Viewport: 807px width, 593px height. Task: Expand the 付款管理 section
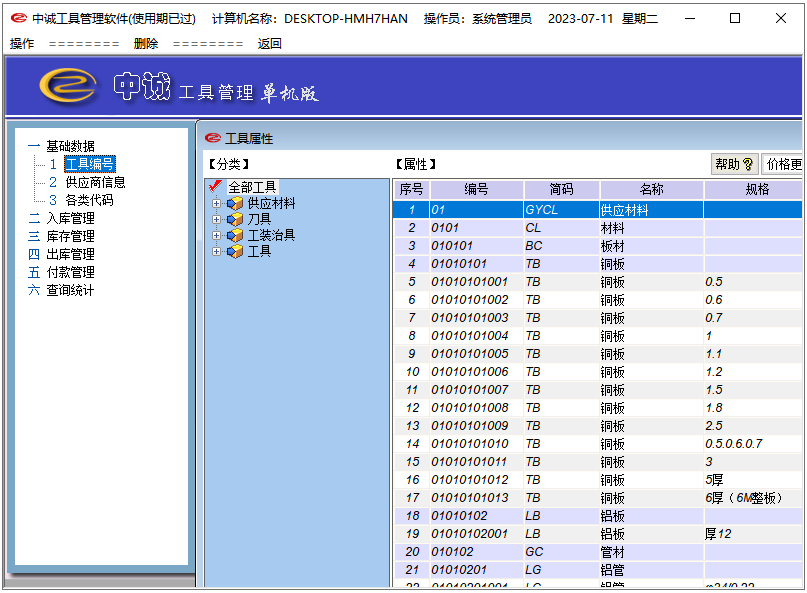pyautogui.click(x=34, y=272)
